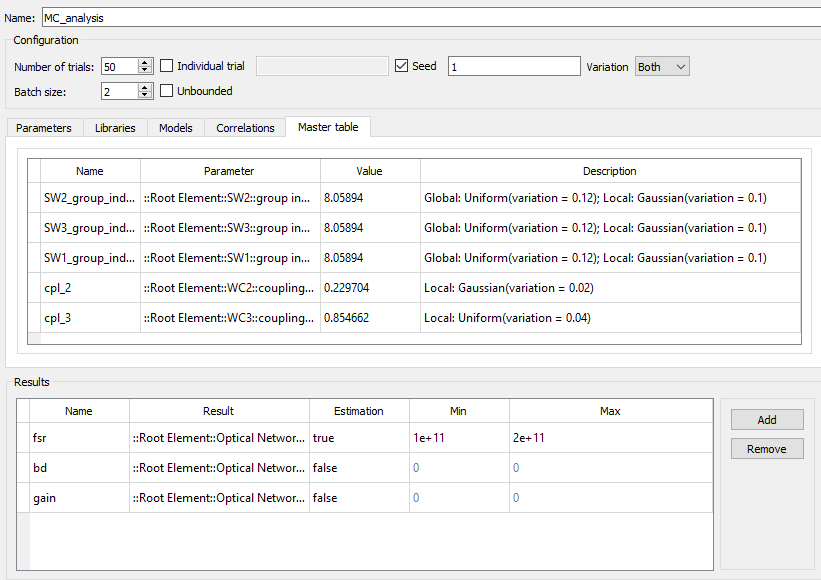The width and height of the screenshot is (821, 580).
Task: Uncheck the Seed checkbox
Action: click(402, 66)
